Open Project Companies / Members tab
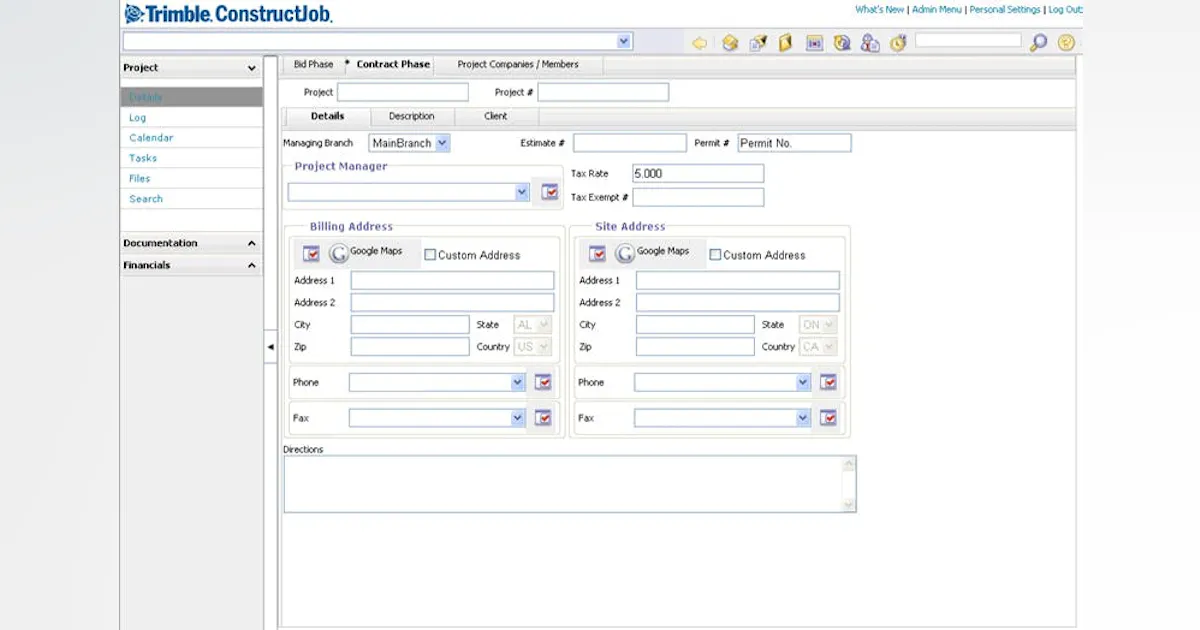1200x630 pixels. pyautogui.click(x=518, y=64)
